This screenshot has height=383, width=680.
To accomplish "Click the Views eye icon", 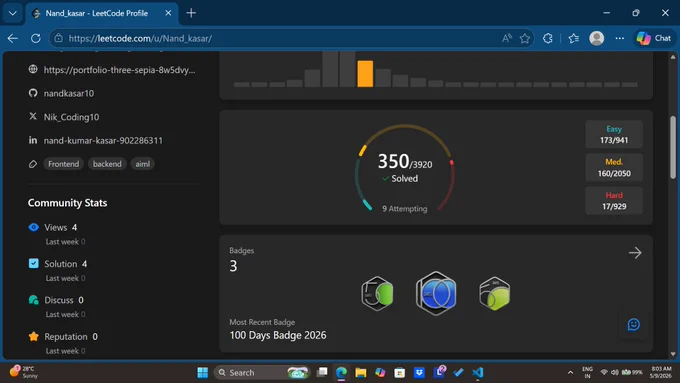I will (x=33, y=227).
